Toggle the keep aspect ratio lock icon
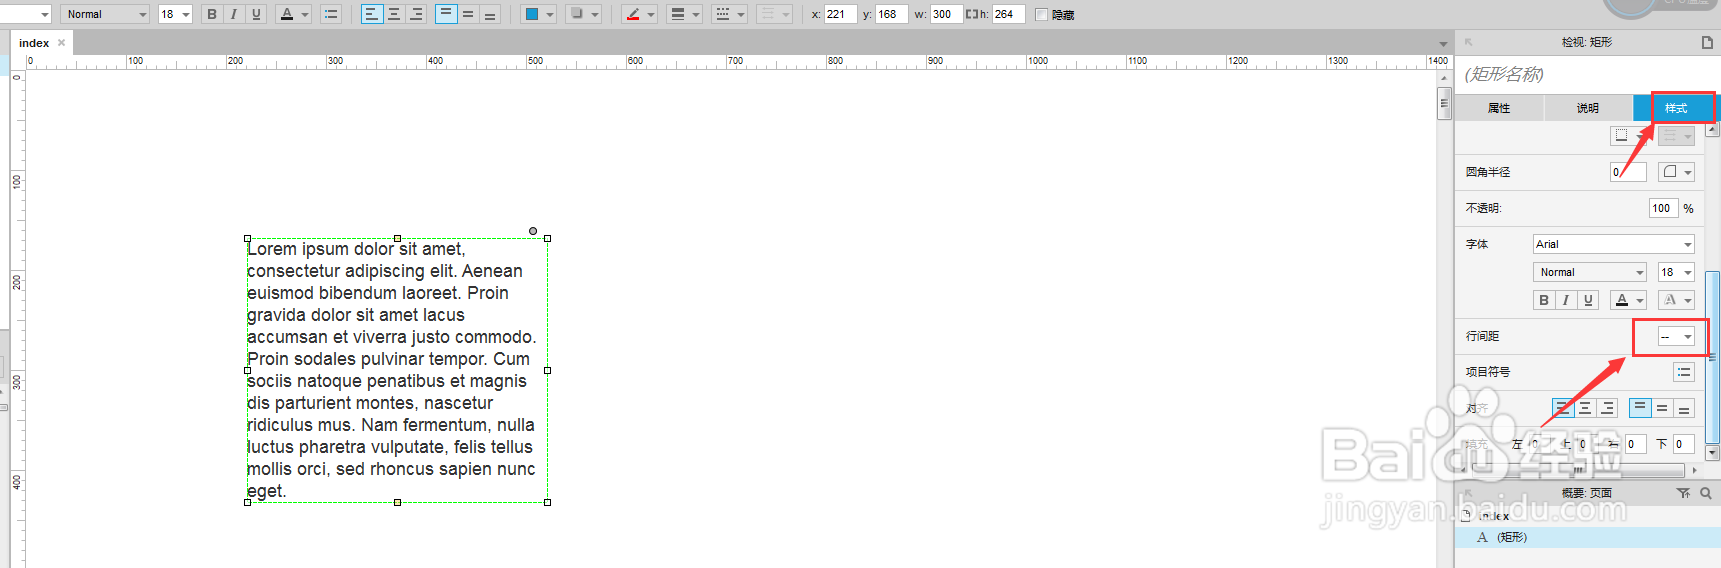The image size is (1721, 568). (971, 14)
